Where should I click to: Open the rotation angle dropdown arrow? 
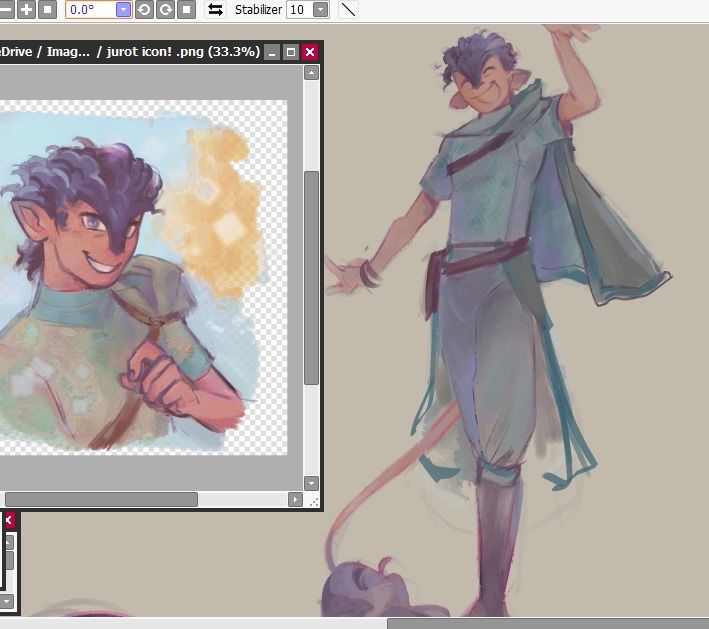tap(123, 9)
